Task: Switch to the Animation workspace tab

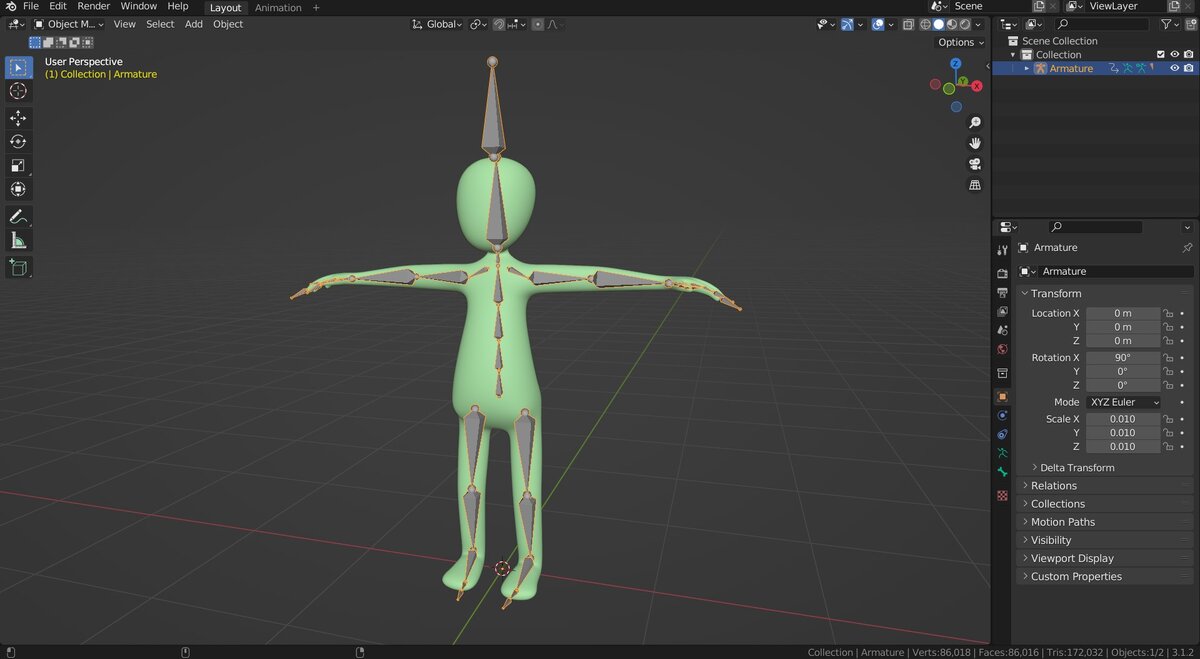Action: 278,8
